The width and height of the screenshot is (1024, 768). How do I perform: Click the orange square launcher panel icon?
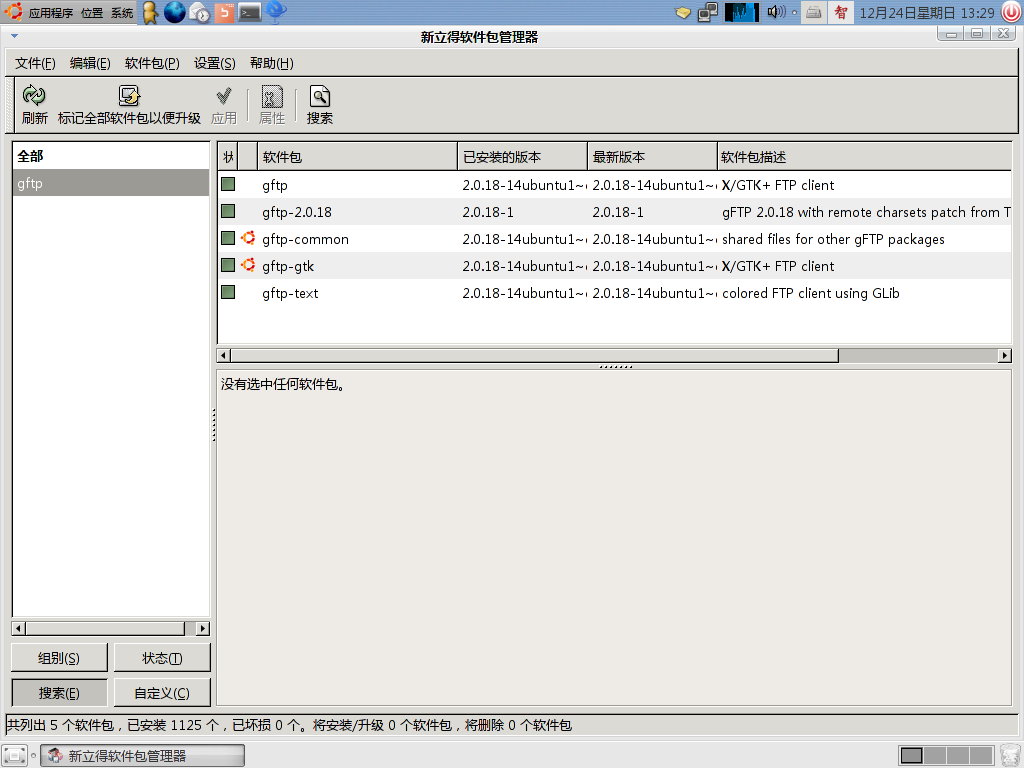click(x=224, y=12)
